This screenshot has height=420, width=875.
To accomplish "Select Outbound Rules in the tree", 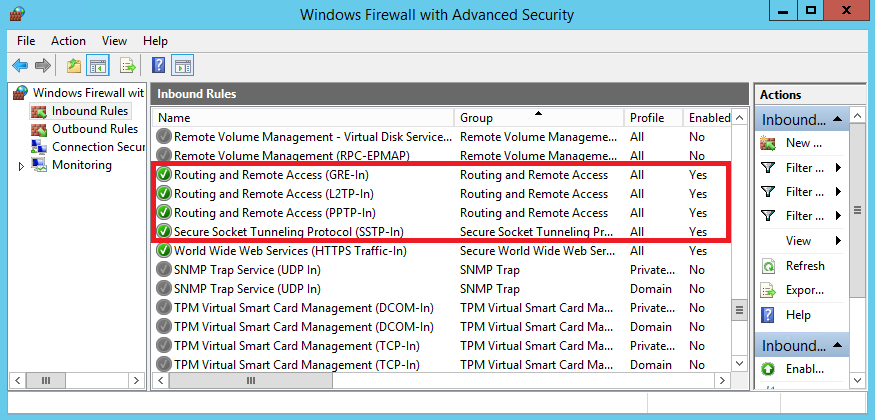I will pyautogui.click(x=94, y=129).
